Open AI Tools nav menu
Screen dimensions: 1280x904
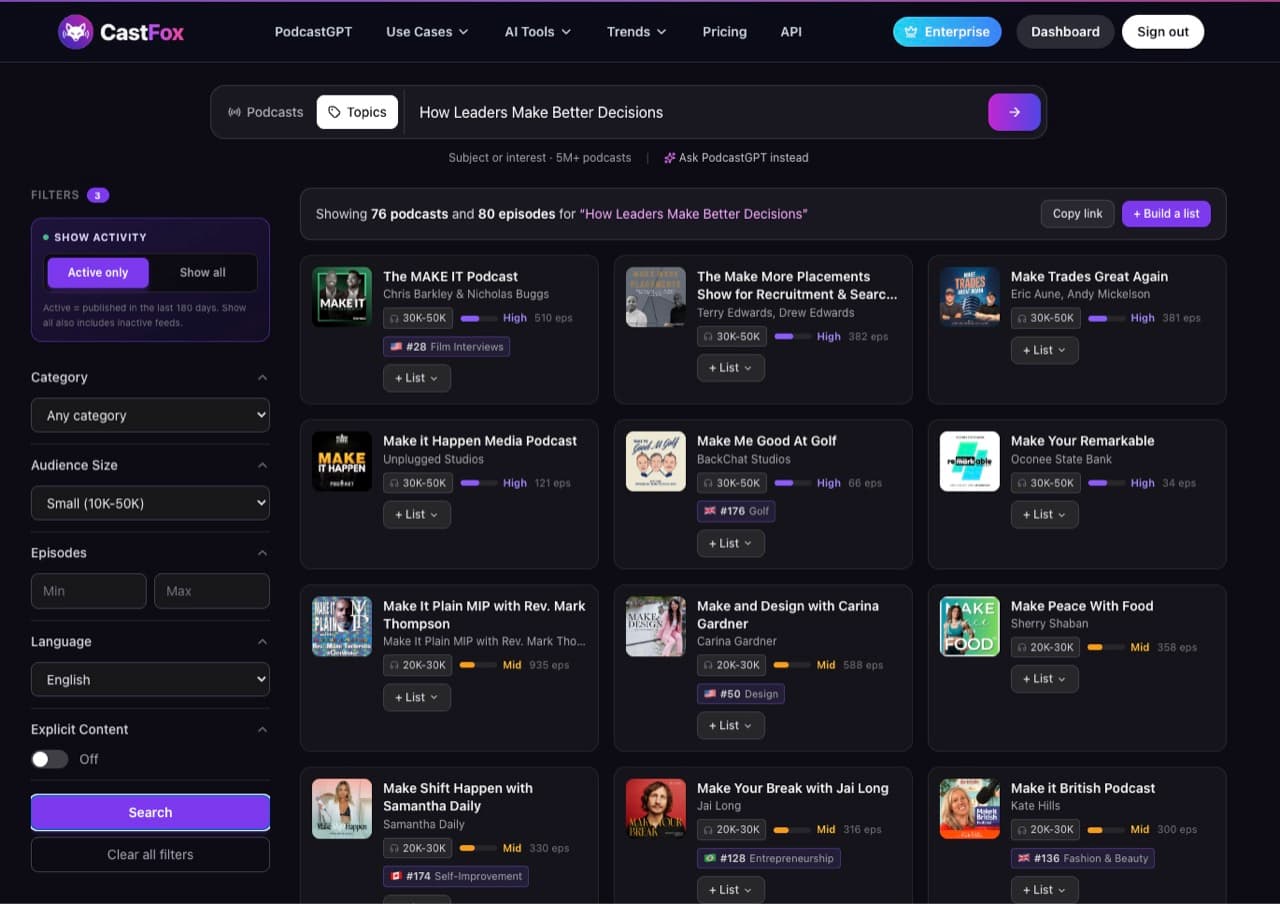[538, 32]
